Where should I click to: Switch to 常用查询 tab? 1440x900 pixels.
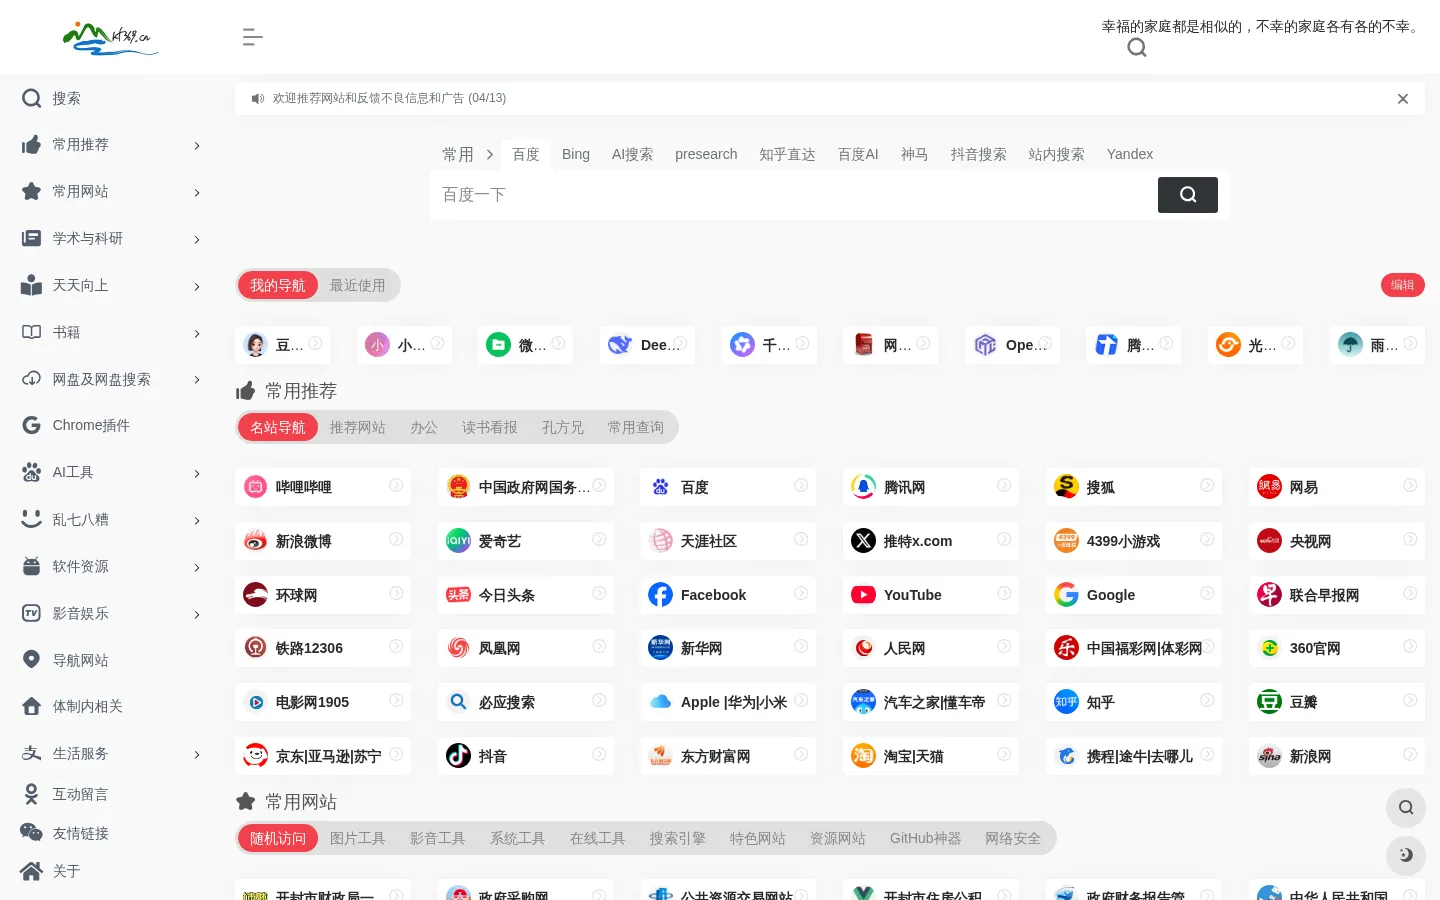636,427
